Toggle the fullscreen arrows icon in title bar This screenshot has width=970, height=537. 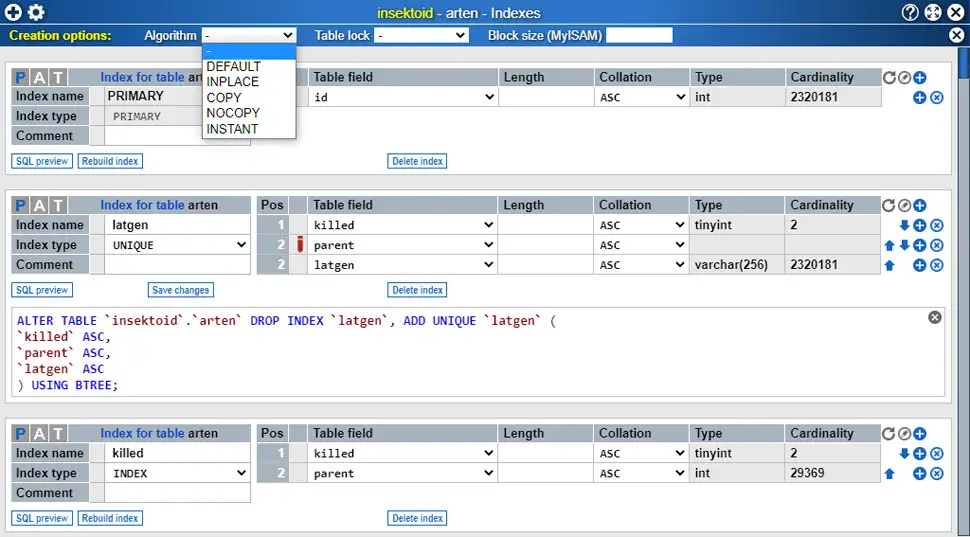pyautogui.click(x=933, y=12)
